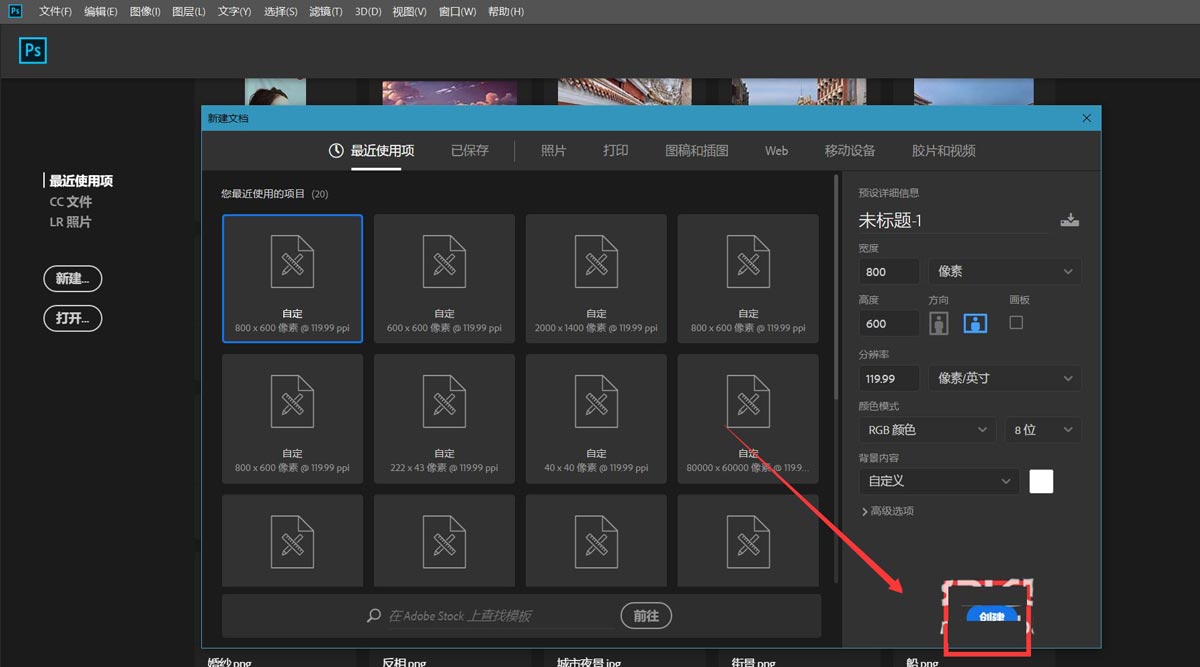Open the 帮助(H) menu

[x=505, y=12]
